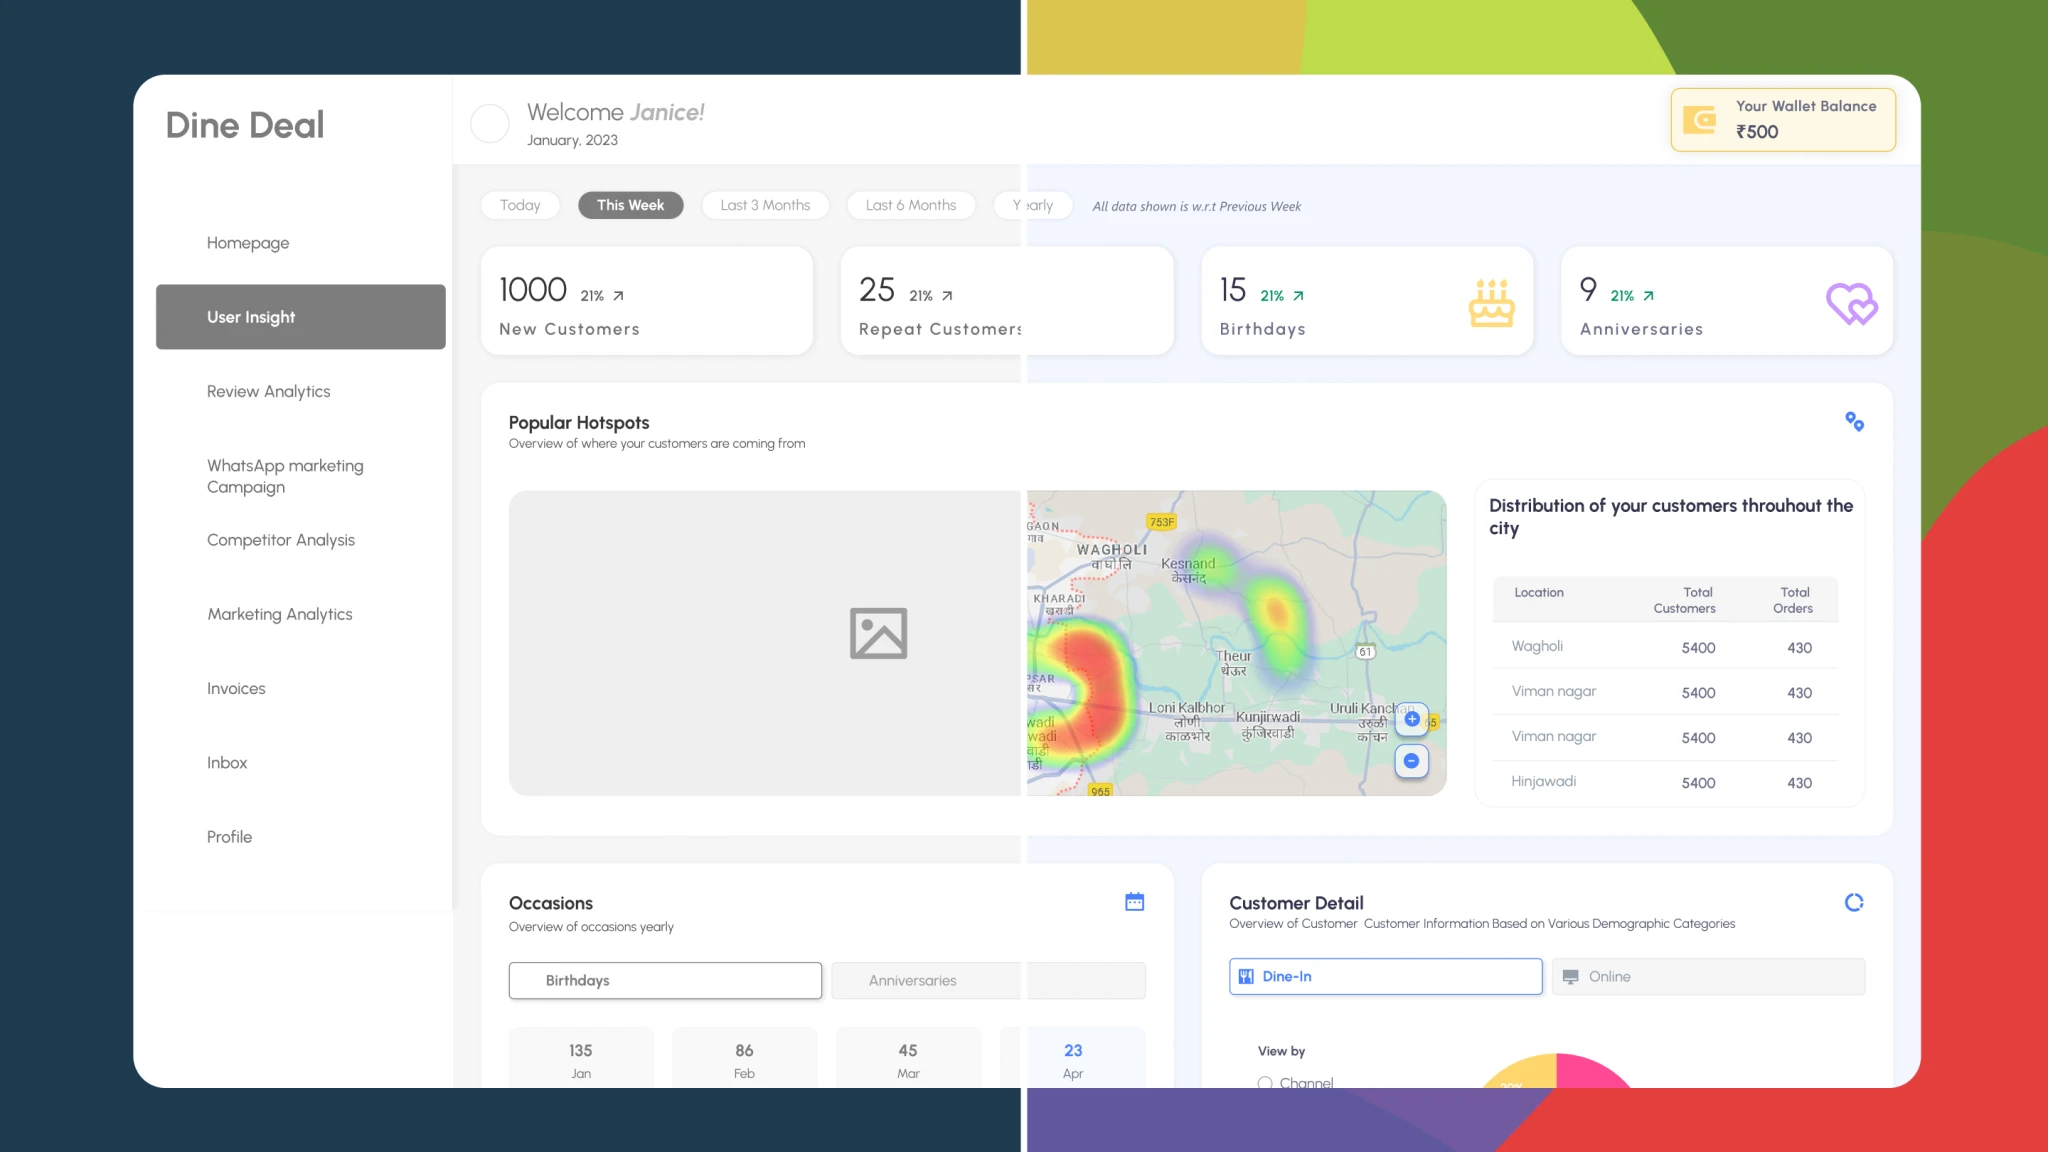2048x1152 pixels.
Task: Click the Repeat Customers trend arrow
Action: (x=947, y=296)
